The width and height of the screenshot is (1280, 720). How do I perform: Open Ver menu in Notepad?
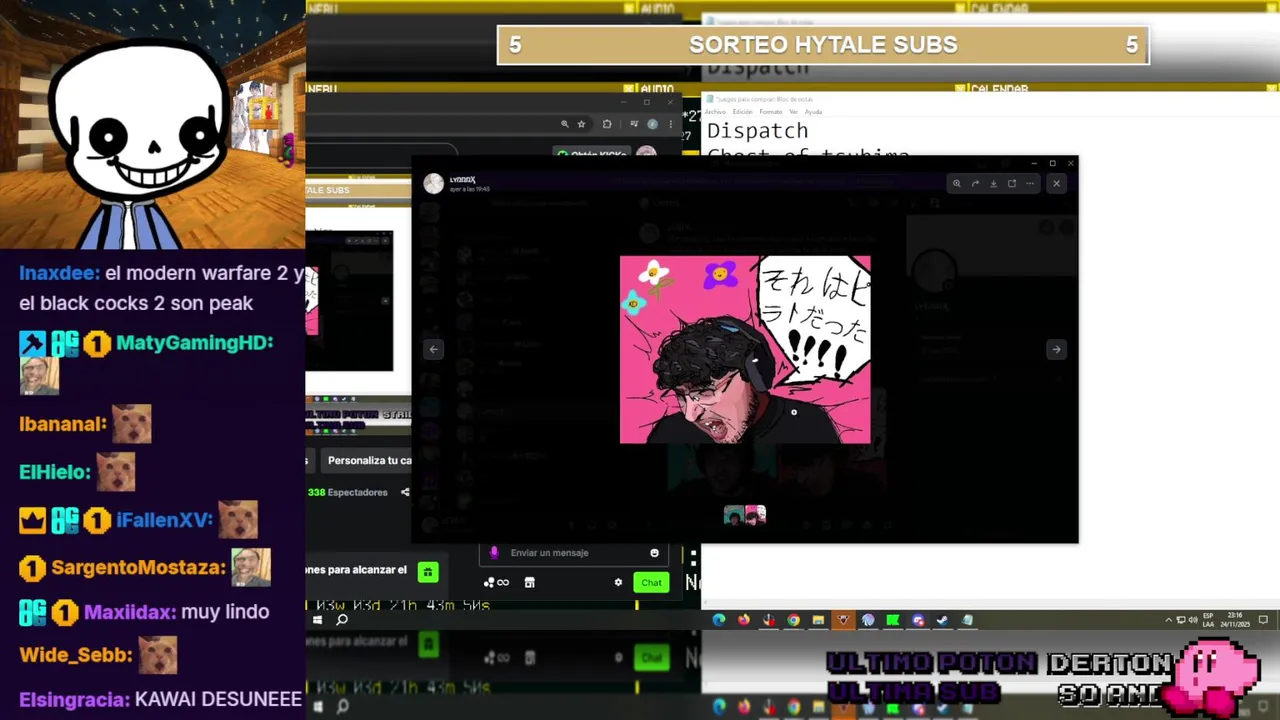pyautogui.click(x=793, y=112)
